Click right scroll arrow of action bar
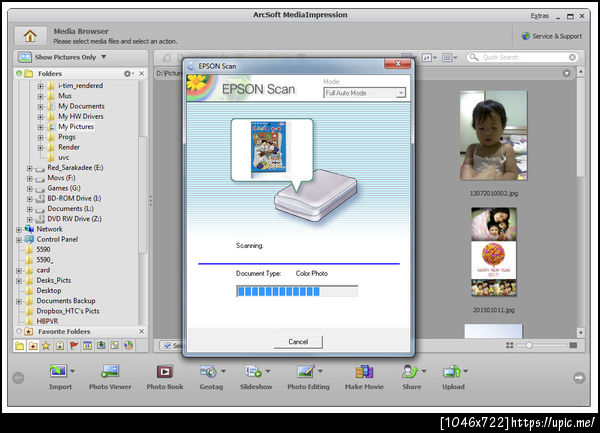600x433 pixels. (x=579, y=378)
